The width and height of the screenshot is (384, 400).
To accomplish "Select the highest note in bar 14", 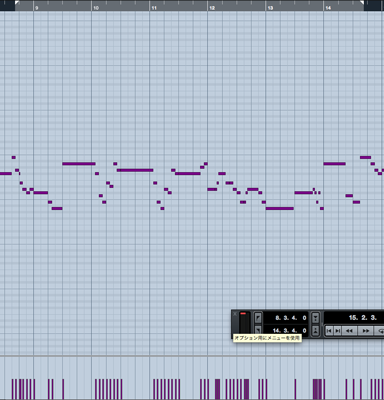I will pos(365,157).
